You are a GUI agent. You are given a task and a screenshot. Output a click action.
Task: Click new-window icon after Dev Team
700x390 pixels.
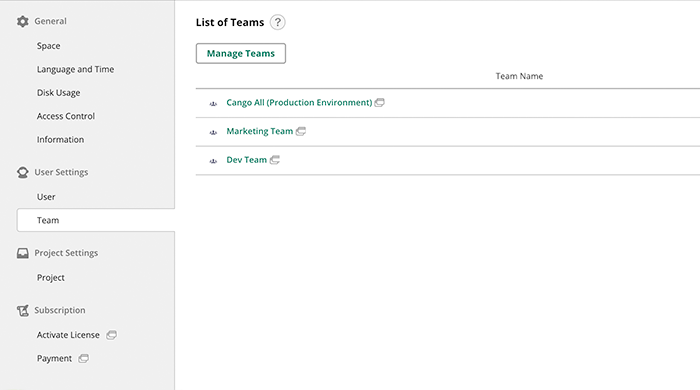point(275,160)
